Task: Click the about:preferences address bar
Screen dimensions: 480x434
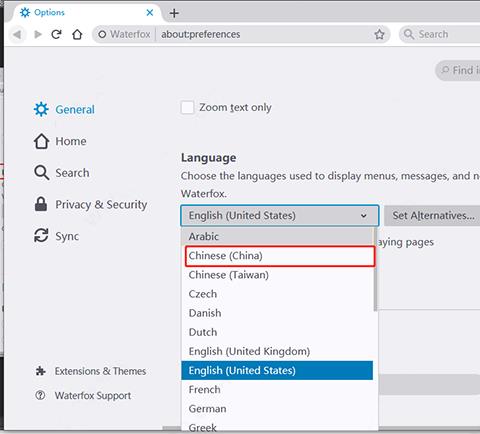Action: point(263,34)
